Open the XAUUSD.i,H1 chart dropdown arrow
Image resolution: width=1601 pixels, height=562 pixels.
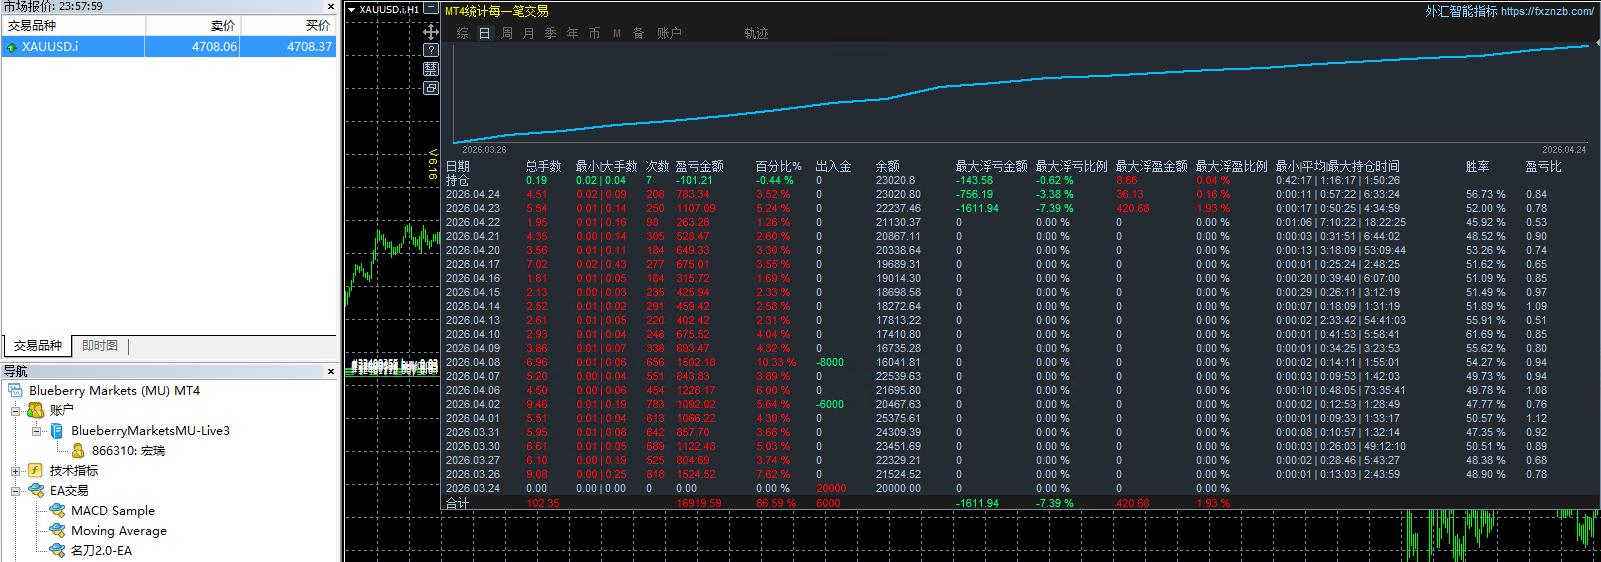(352, 9)
